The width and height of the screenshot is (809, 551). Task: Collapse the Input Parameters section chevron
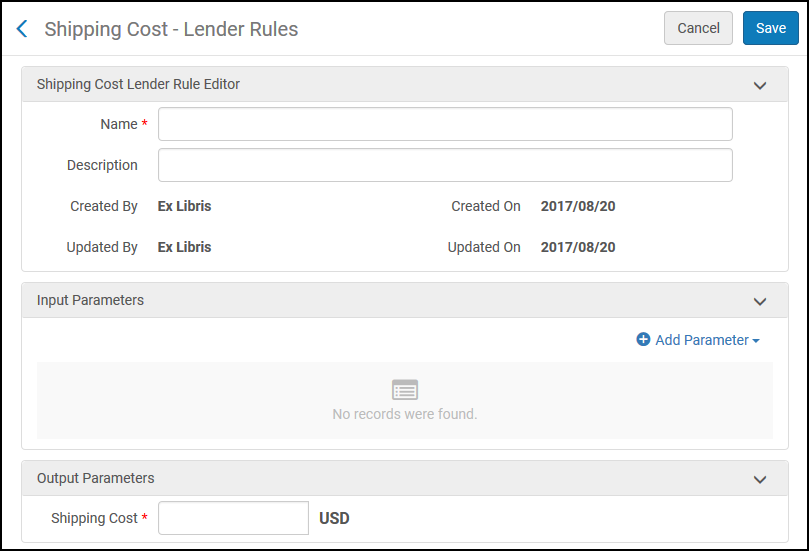(x=759, y=301)
